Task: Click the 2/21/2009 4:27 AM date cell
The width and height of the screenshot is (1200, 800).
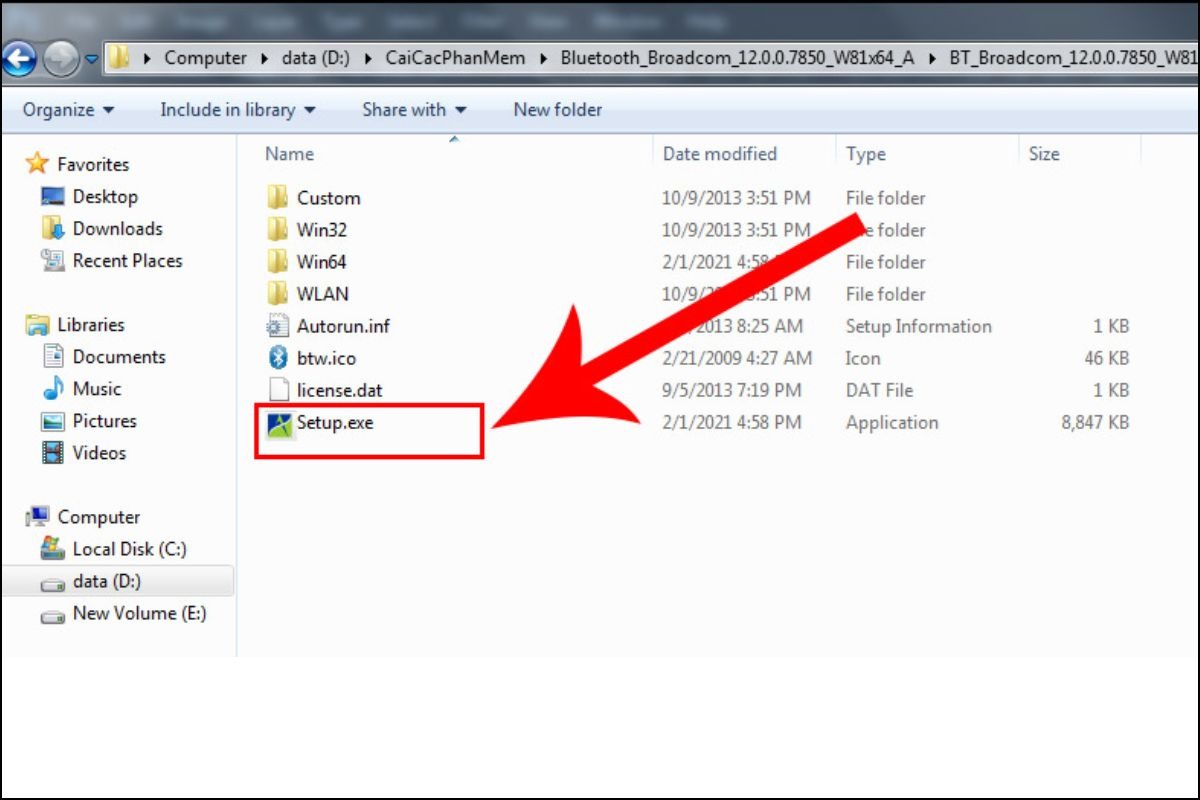Action: (x=737, y=357)
